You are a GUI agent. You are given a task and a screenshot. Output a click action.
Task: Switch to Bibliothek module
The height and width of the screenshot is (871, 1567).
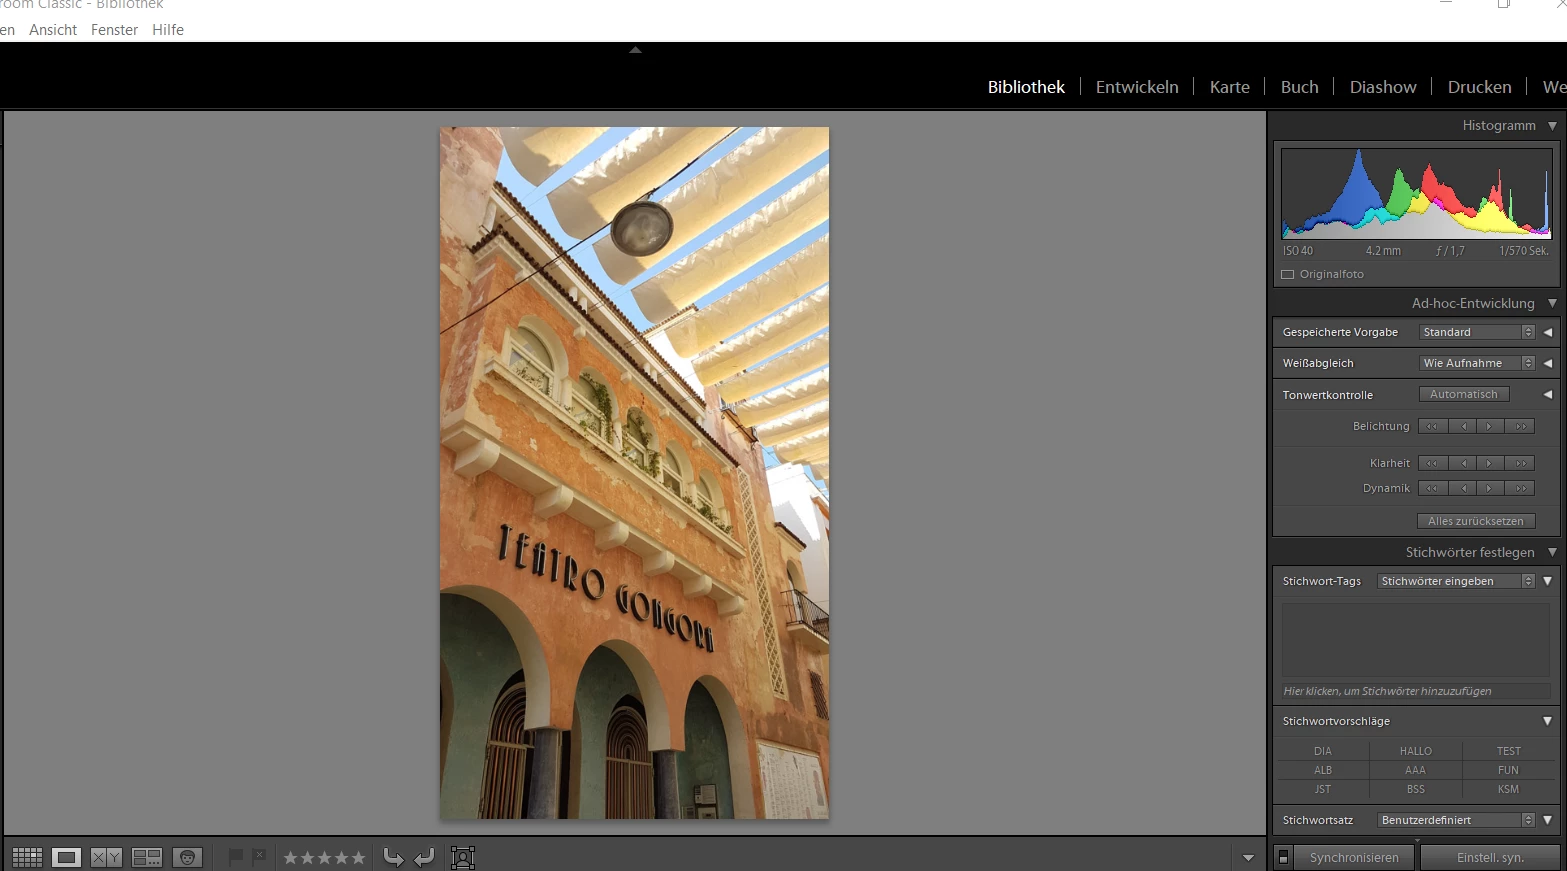(1026, 87)
